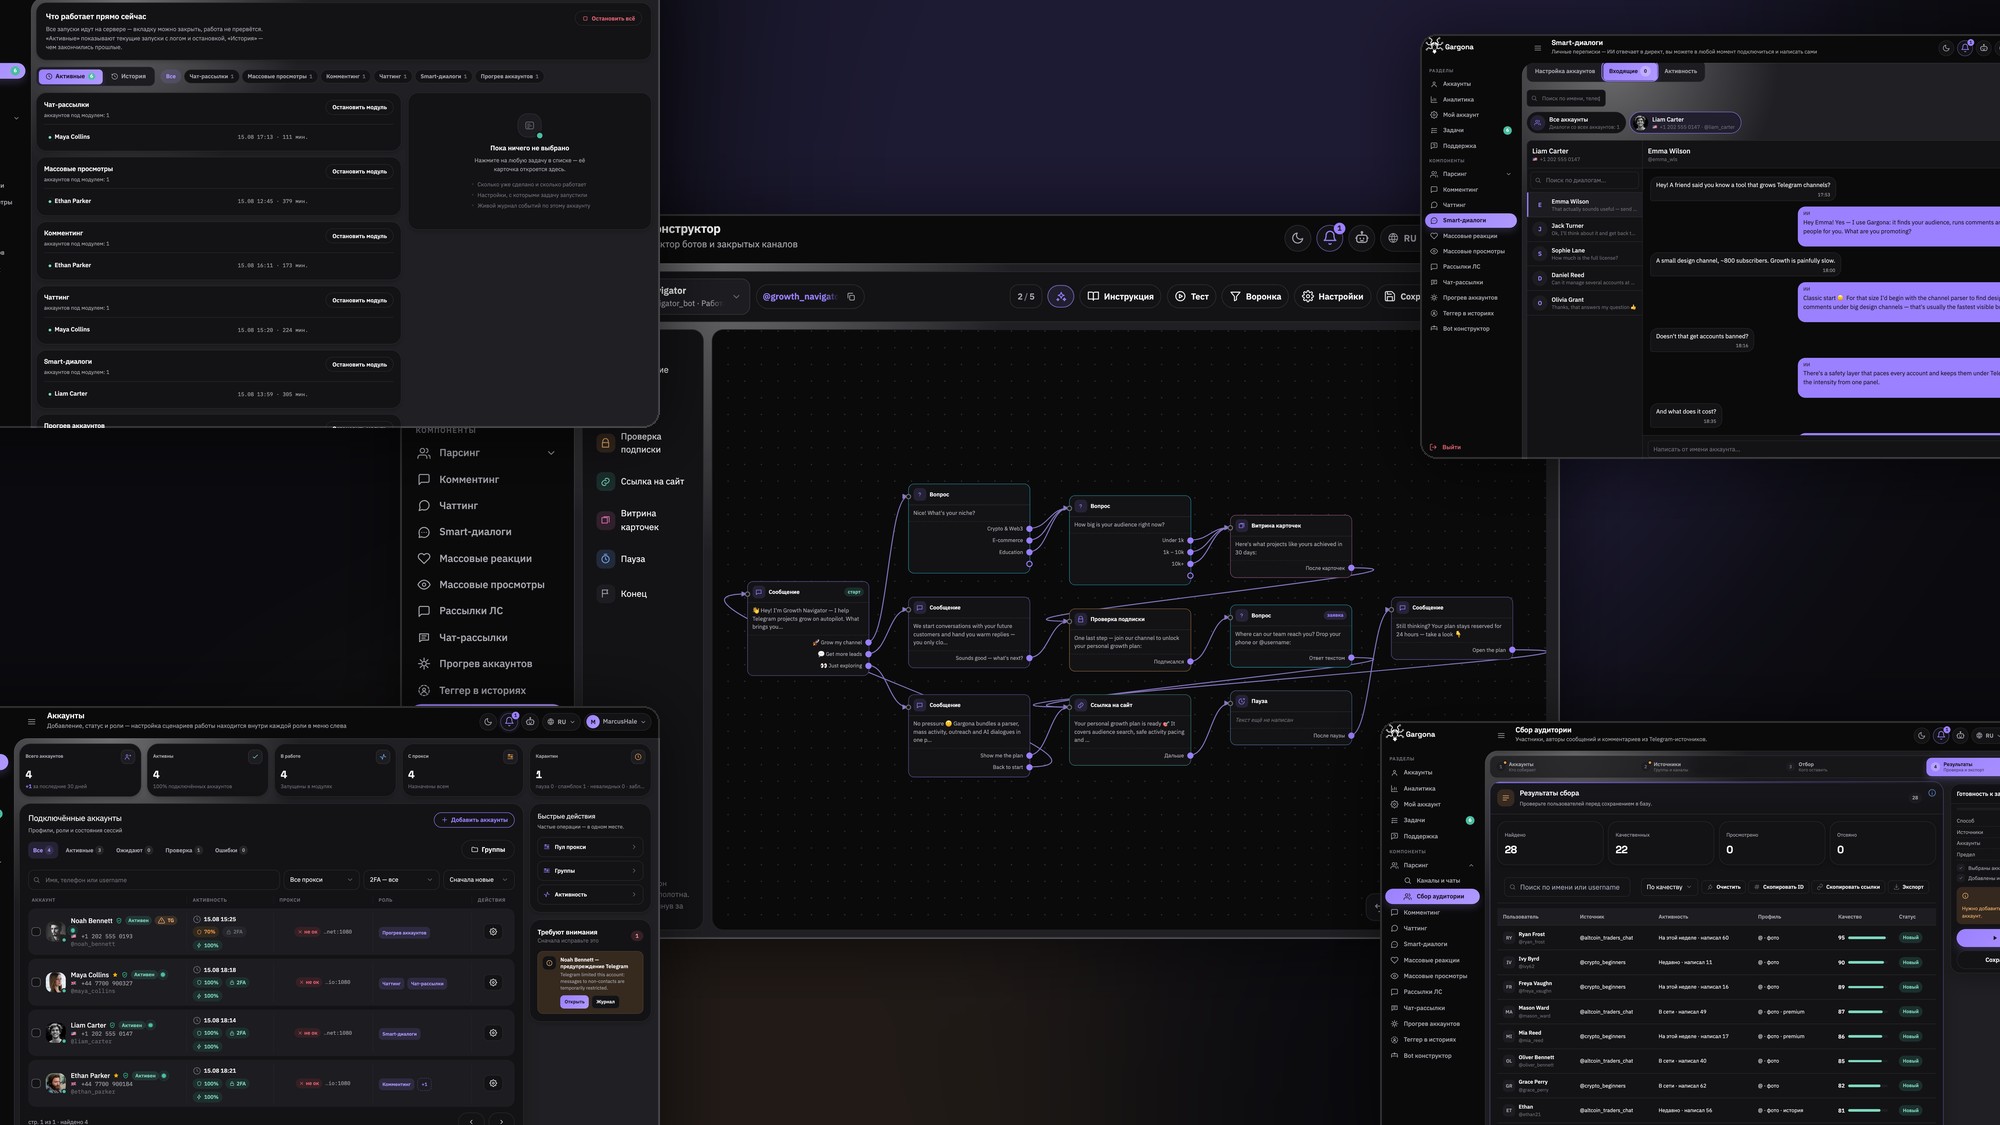Select the Пауза block icon in the constructor palette
The height and width of the screenshot is (1125, 2000).
[605, 559]
